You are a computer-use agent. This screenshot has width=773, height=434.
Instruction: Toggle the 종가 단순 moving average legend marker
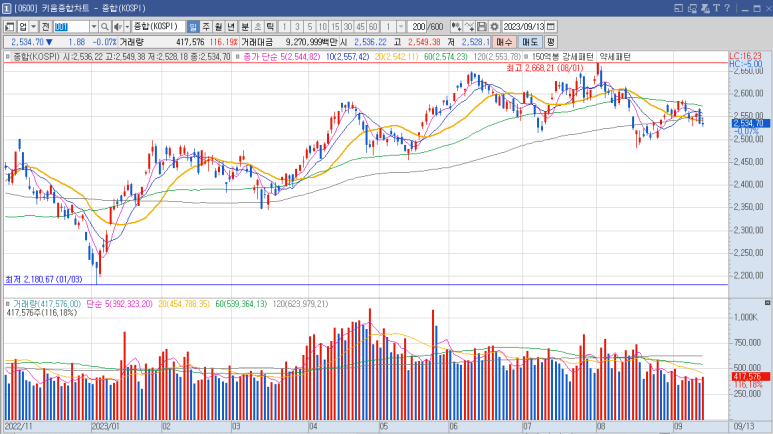[238, 57]
